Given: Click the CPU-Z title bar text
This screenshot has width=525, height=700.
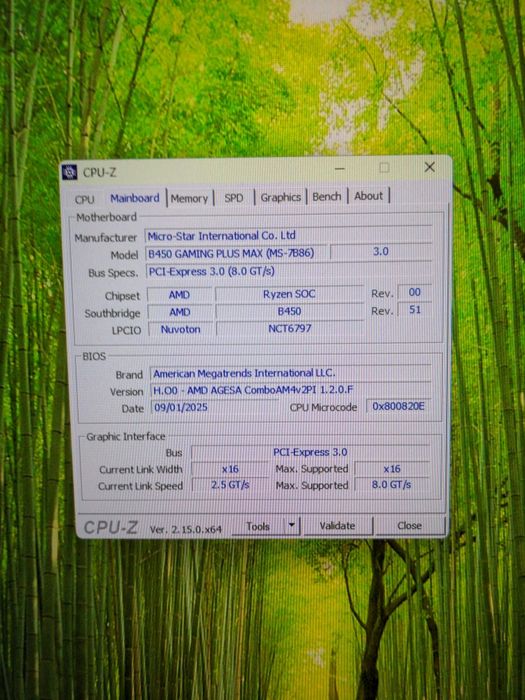Looking at the screenshot, I should coord(100,172).
